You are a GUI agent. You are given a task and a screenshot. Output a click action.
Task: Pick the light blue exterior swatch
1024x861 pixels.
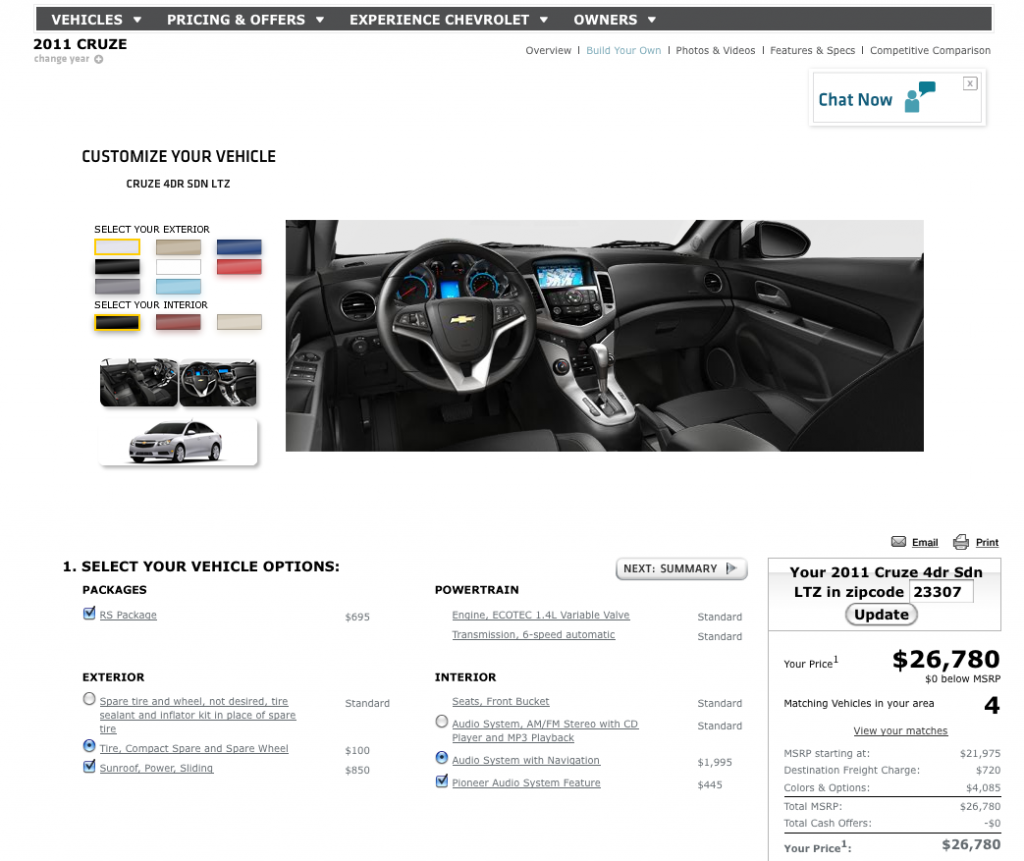point(178,286)
